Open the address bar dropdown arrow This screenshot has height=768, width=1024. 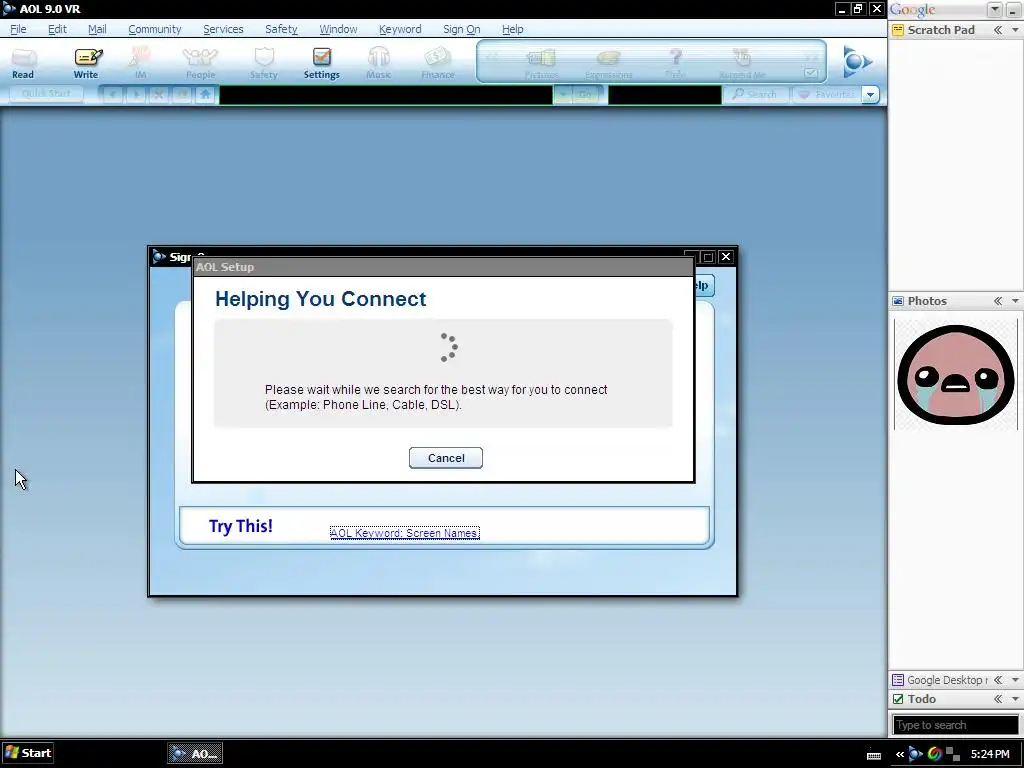[562, 95]
